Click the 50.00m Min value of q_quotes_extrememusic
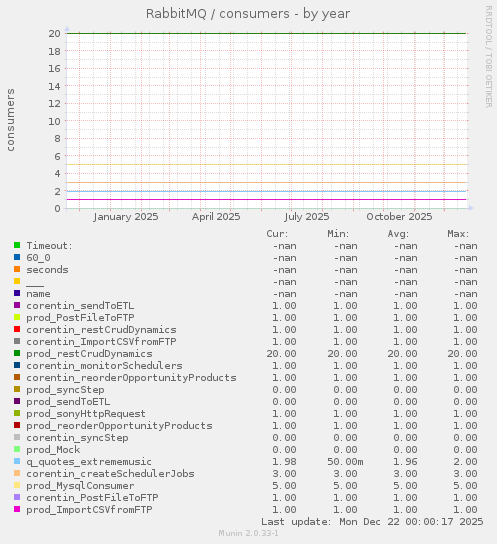This screenshot has width=497, height=544. 345,462
